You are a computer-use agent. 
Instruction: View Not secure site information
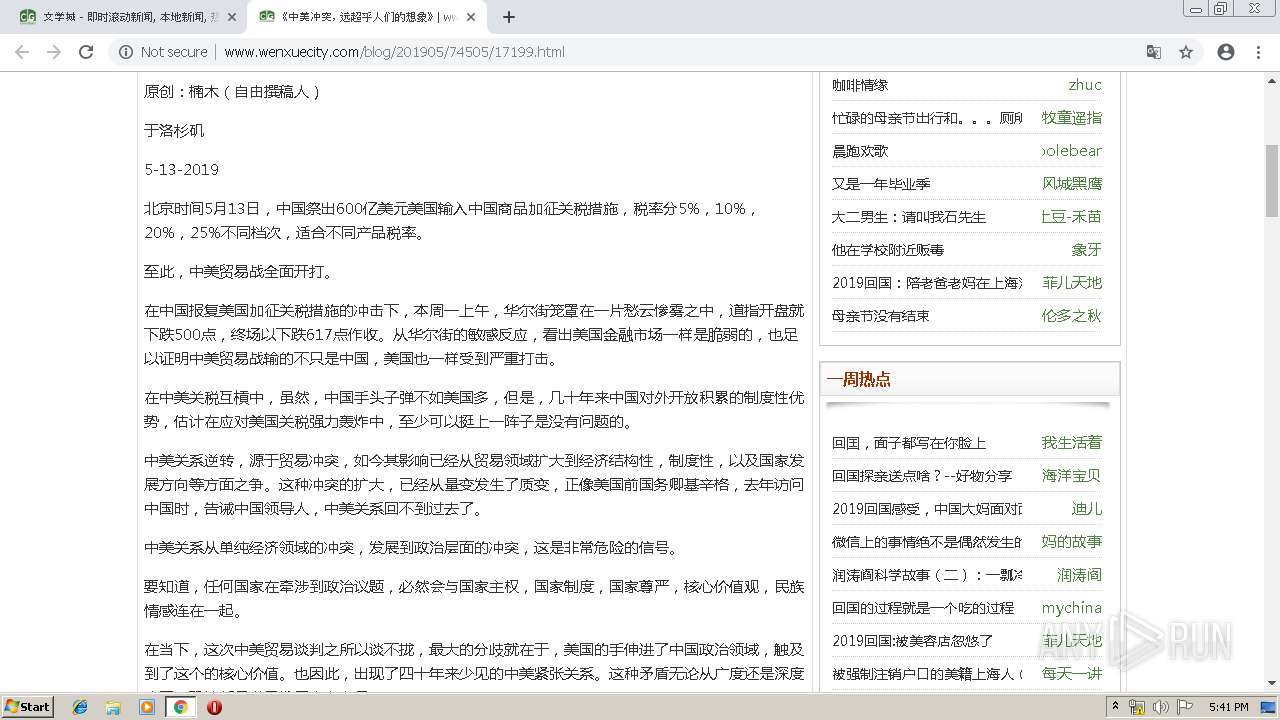click(163, 52)
